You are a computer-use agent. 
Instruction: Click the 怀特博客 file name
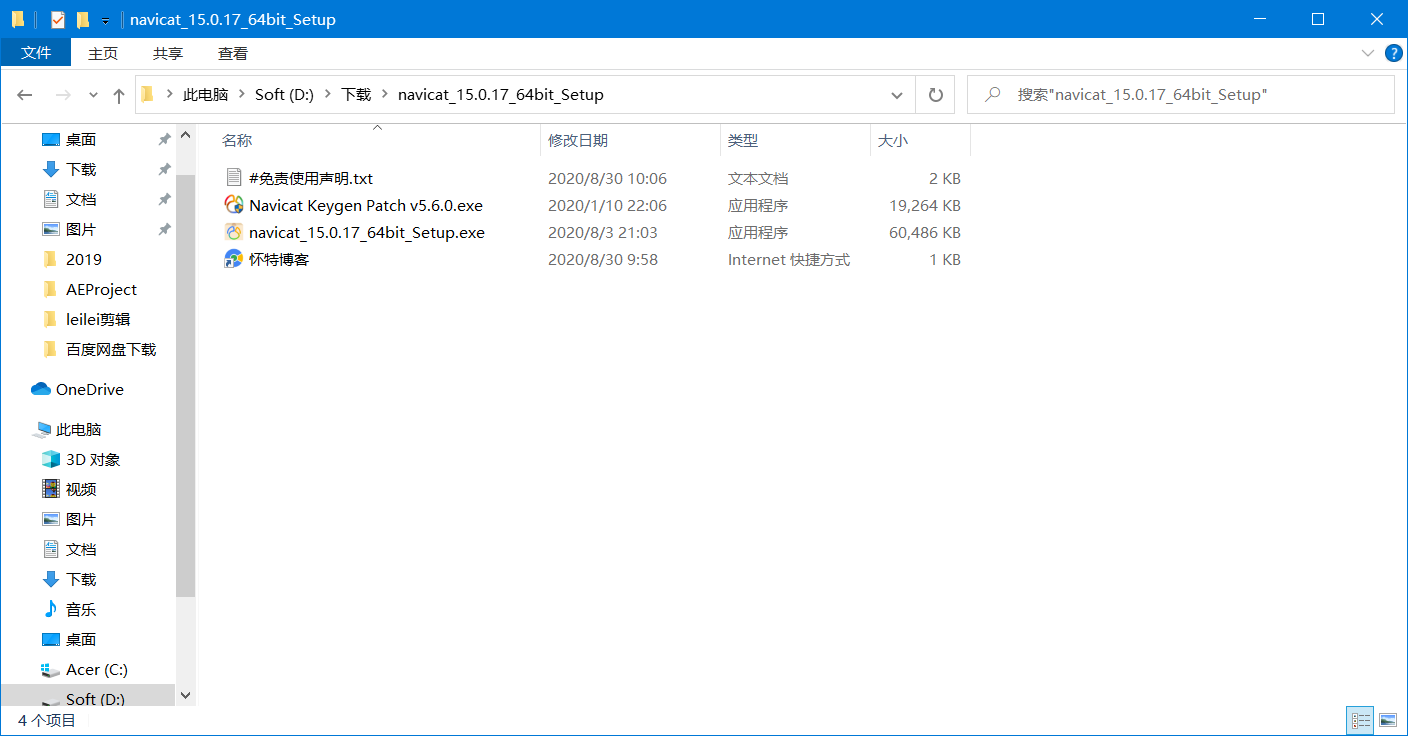[x=279, y=259]
